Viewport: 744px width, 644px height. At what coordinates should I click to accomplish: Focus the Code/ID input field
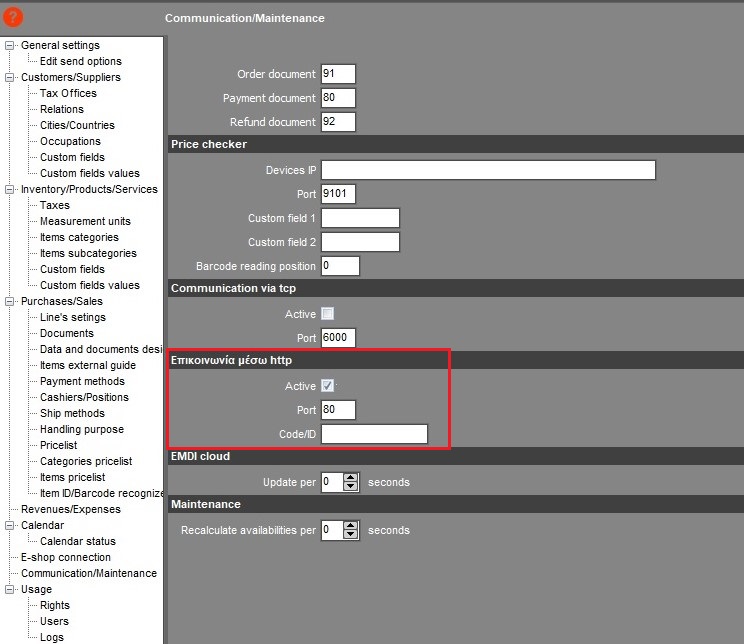tap(374, 434)
